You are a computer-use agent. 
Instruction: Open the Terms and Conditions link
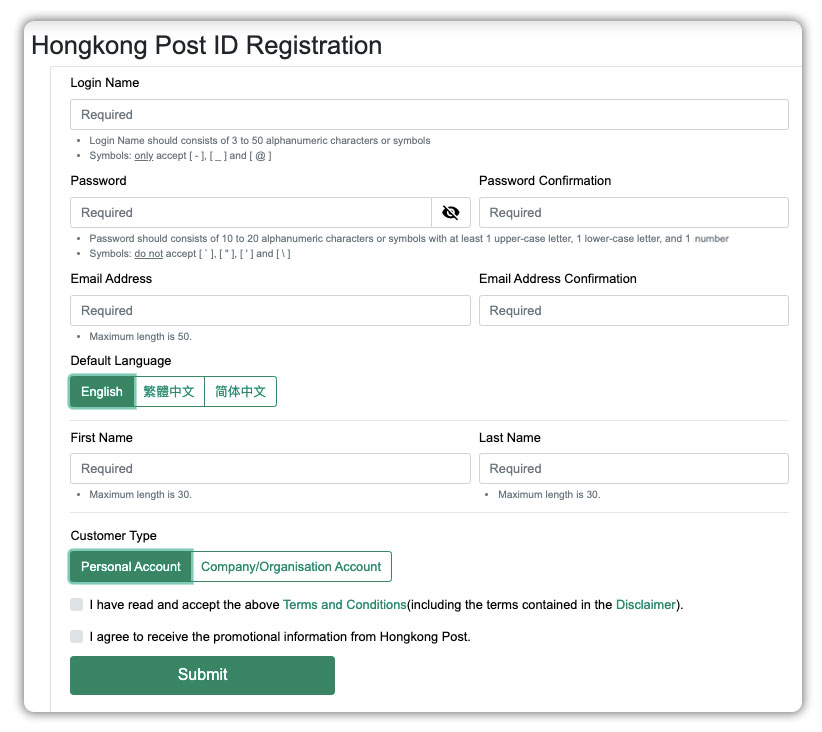pyautogui.click(x=344, y=605)
